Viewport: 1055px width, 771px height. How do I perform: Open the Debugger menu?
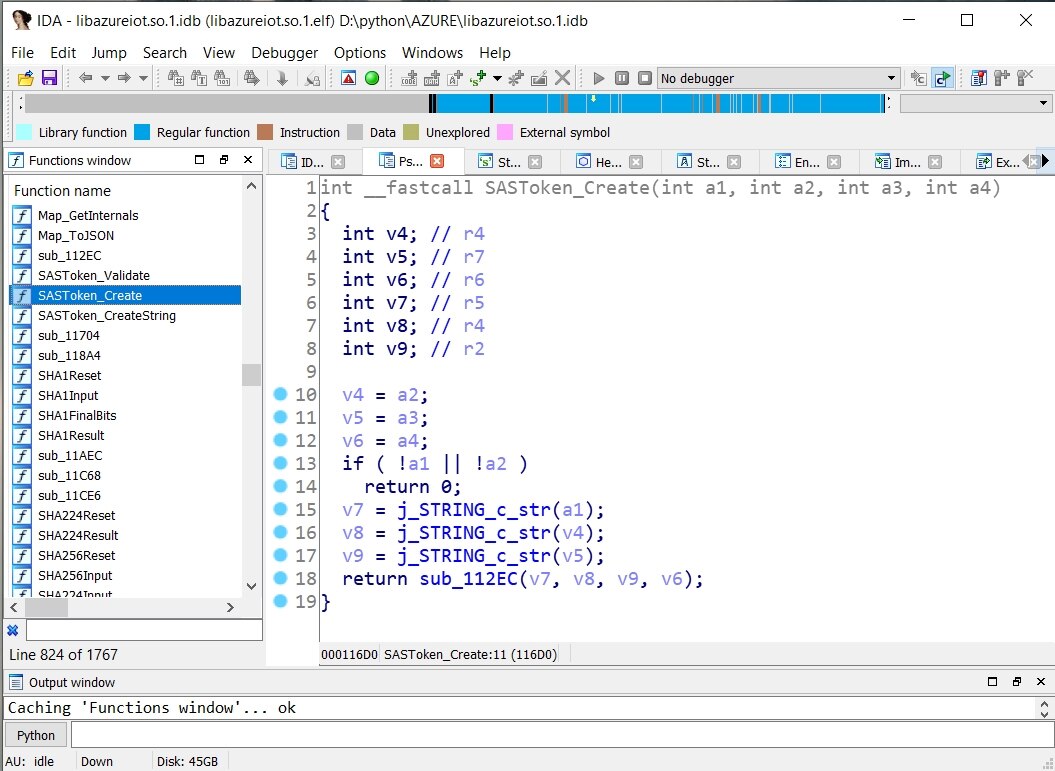coord(284,53)
